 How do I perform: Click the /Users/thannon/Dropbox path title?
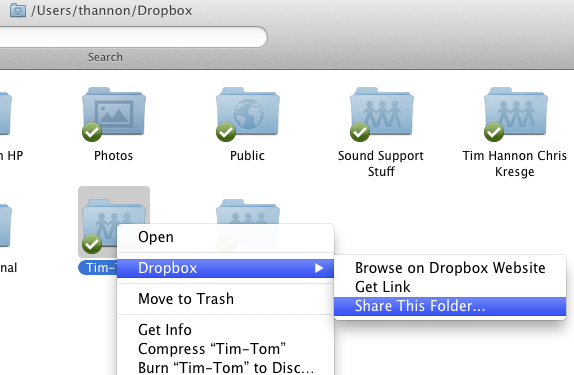(x=112, y=11)
